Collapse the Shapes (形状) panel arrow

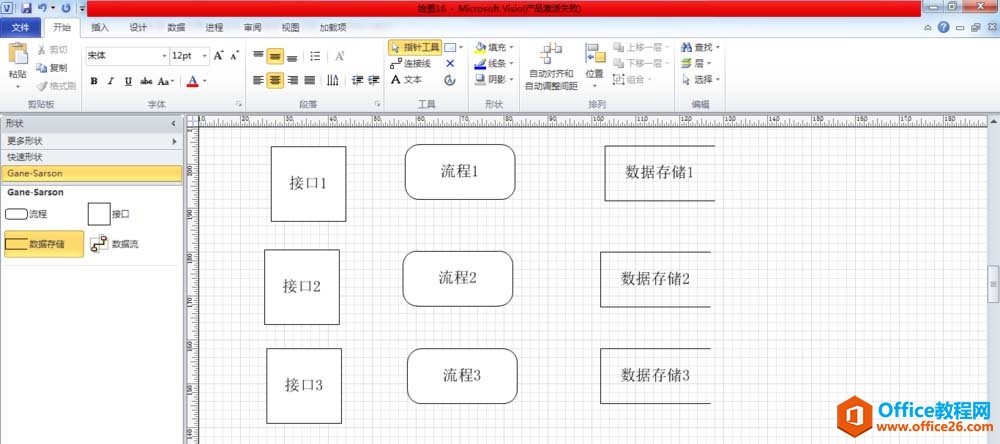point(173,123)
